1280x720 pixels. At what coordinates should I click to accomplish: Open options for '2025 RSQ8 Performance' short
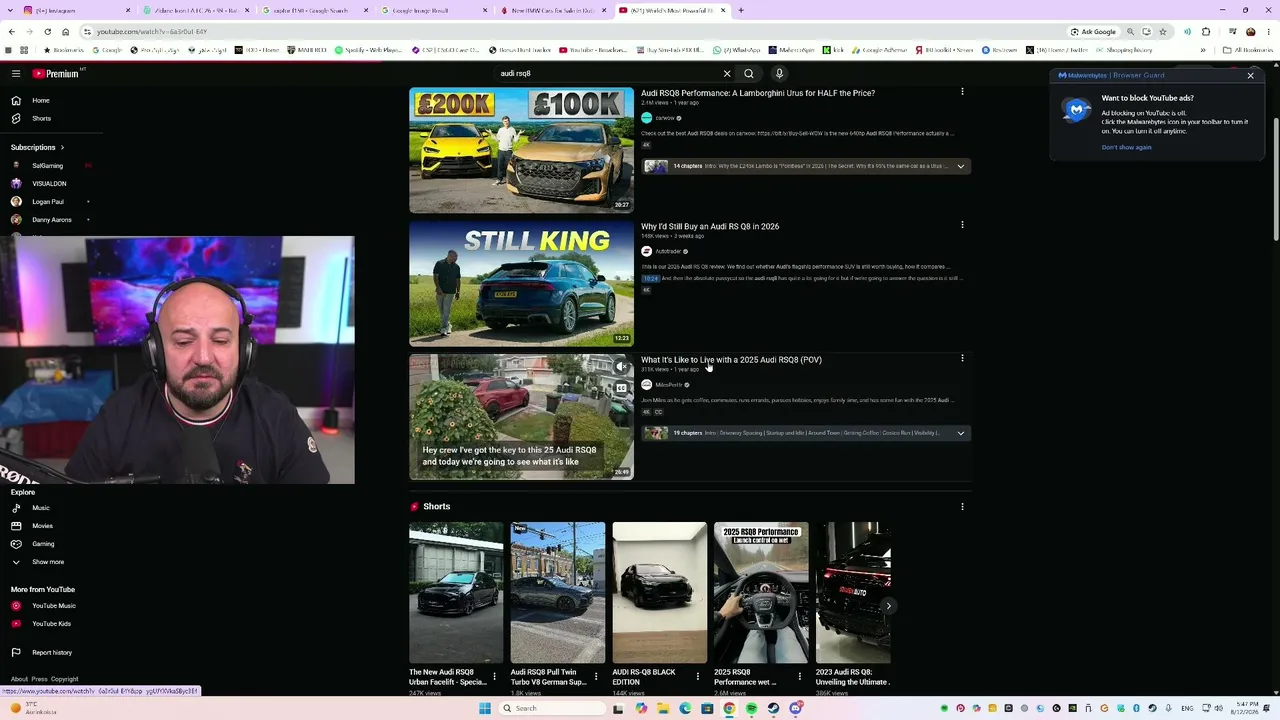[x=799, y=677]
